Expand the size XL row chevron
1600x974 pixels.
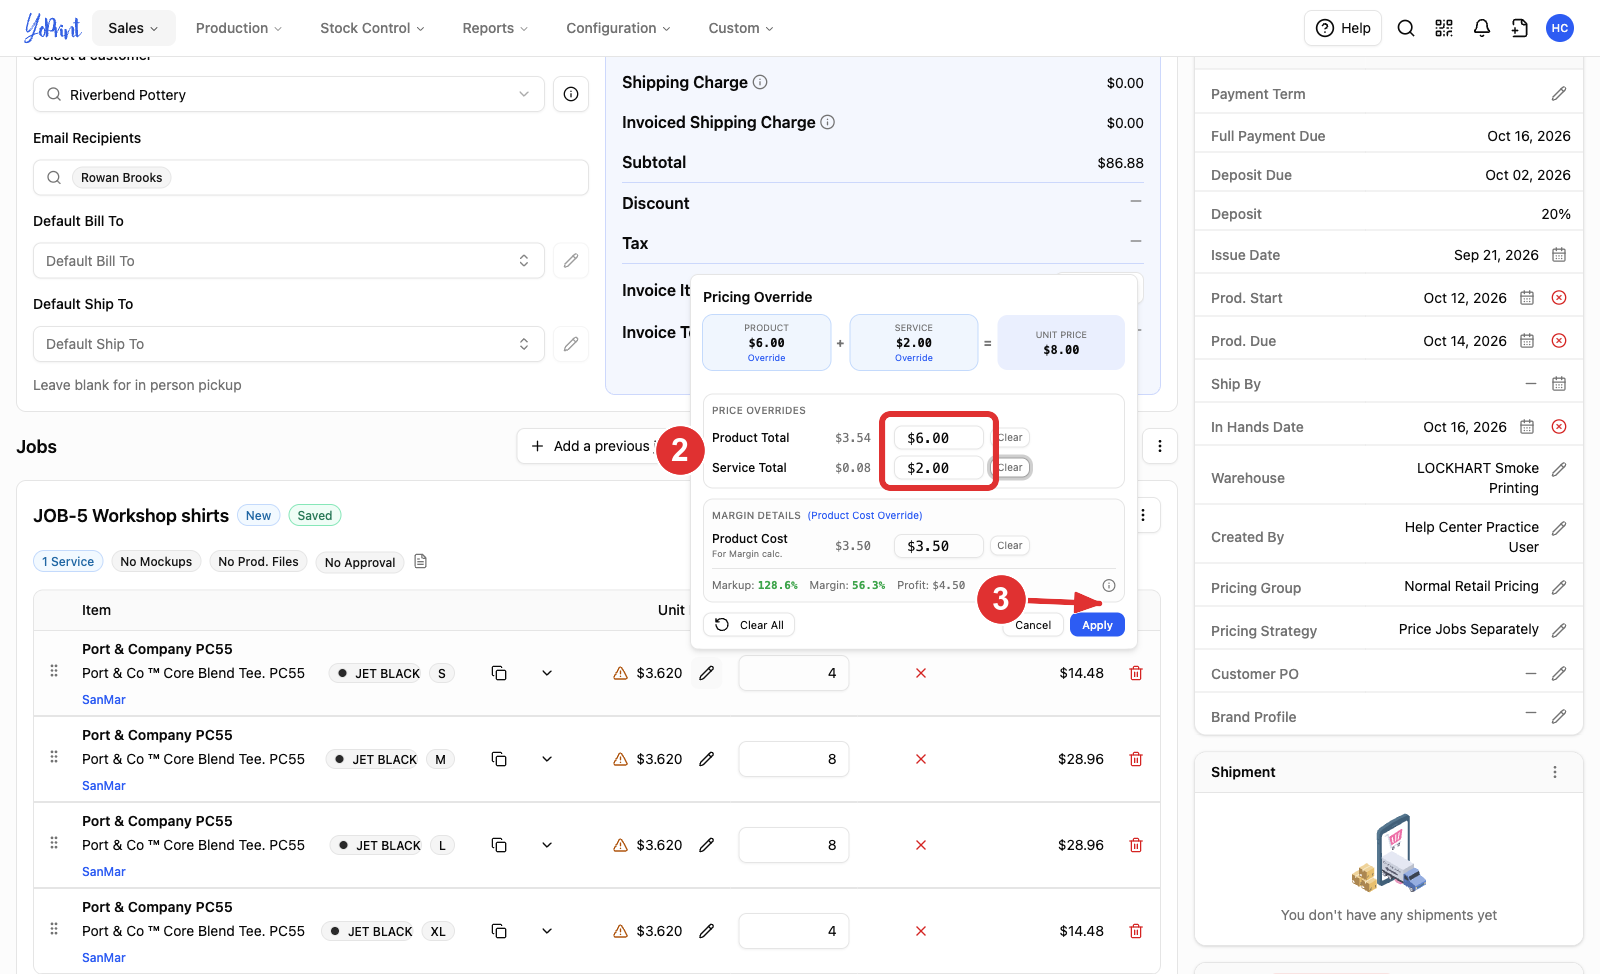(547, 931)
